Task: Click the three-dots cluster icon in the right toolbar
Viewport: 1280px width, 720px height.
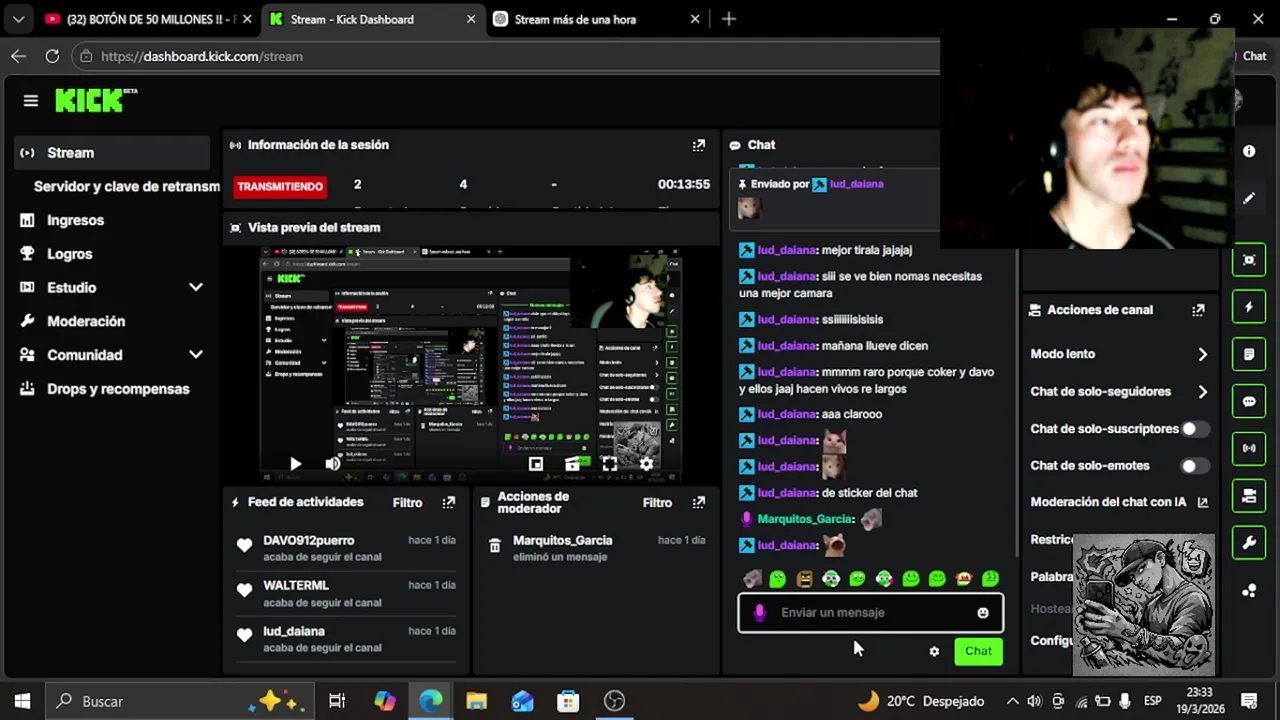Action: click(x=1249, y=591)
